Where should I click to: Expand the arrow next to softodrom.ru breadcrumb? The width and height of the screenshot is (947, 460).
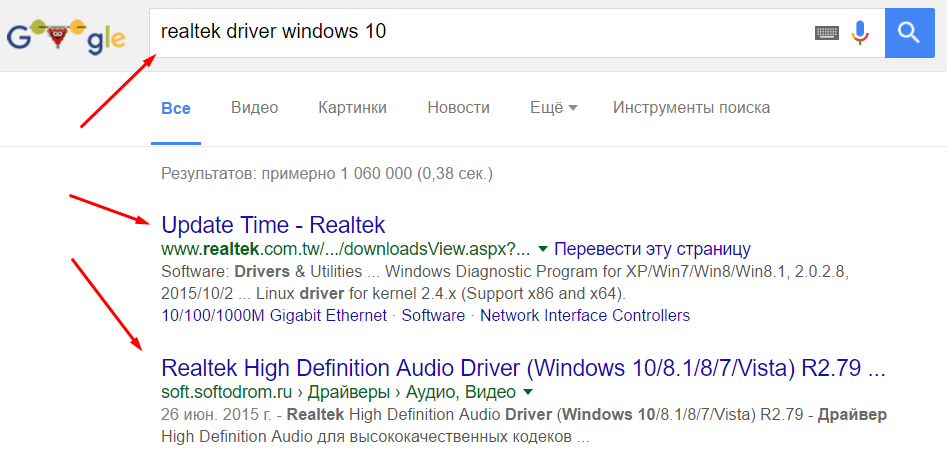click(528, 392)
